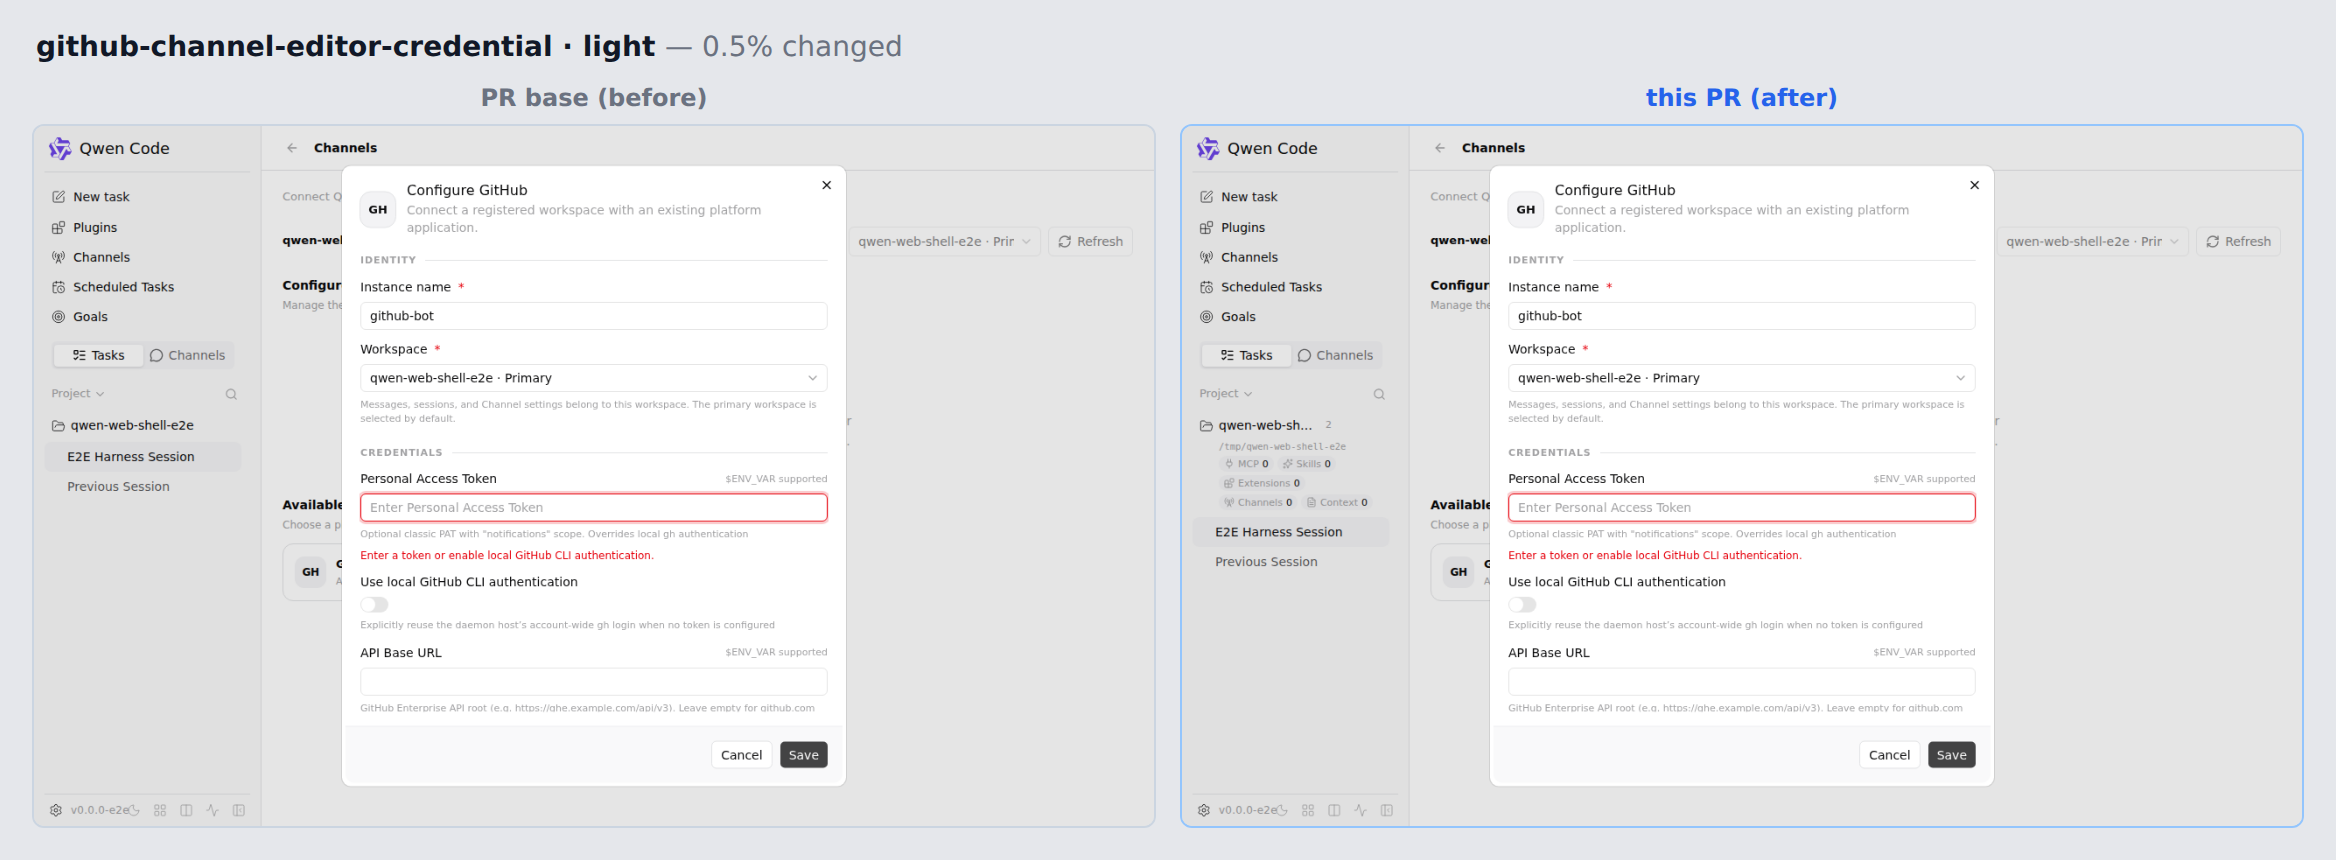Click Cancel in the after panel dialog
Image resolution: width=2336 pixels, height=860 pixels.
point(1890,755)
